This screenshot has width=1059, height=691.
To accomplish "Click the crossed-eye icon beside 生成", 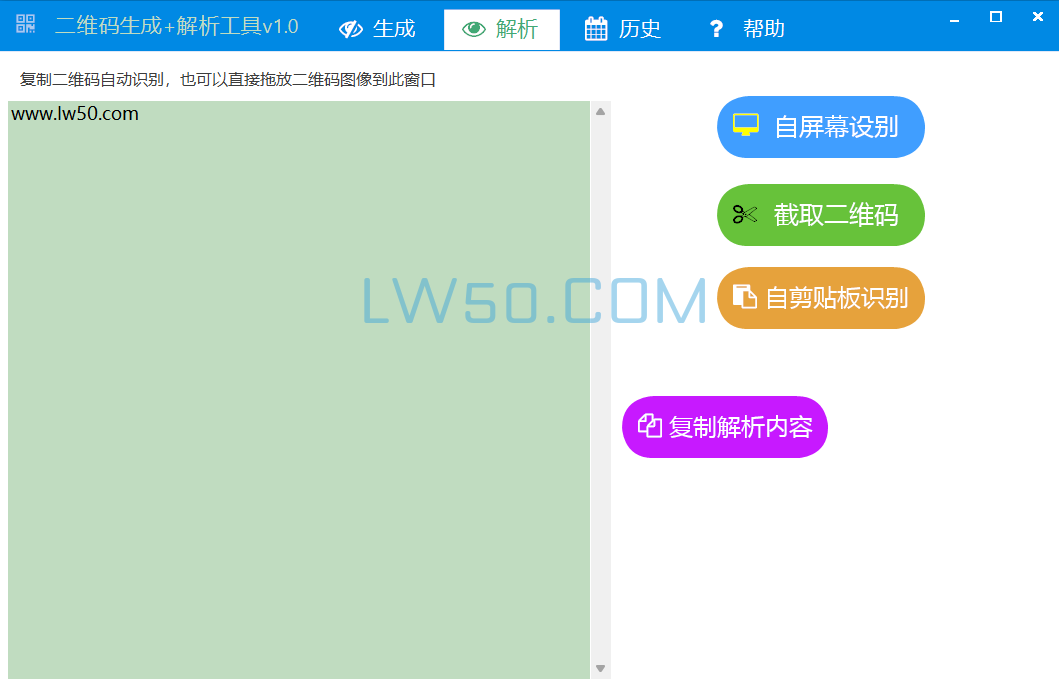I will click(x=351, y=28).
